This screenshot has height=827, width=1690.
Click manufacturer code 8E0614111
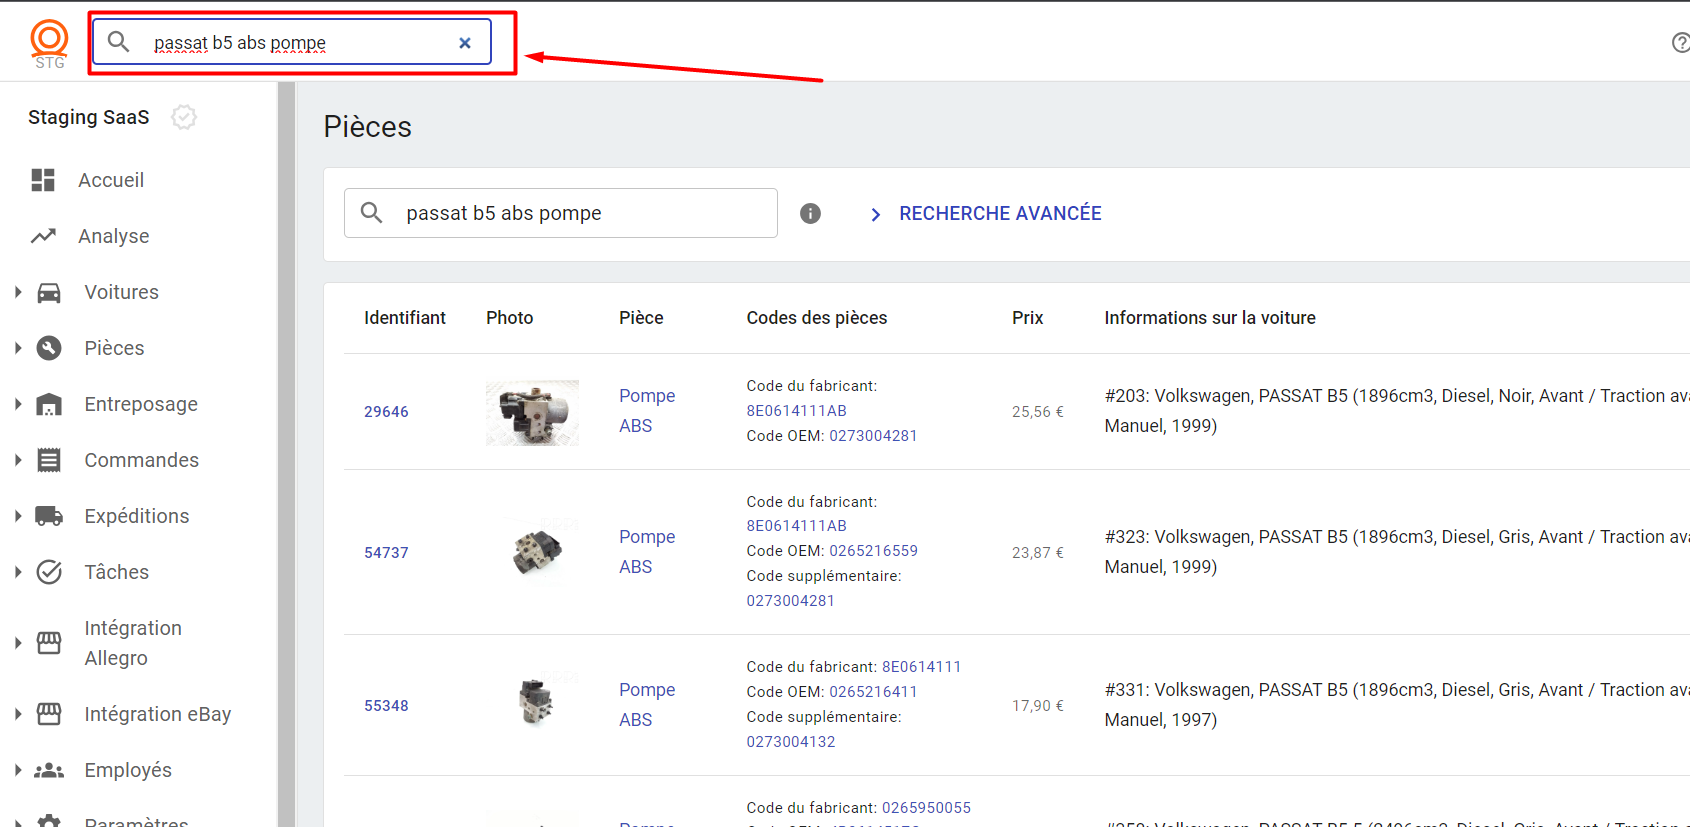[x=921, y=667]
